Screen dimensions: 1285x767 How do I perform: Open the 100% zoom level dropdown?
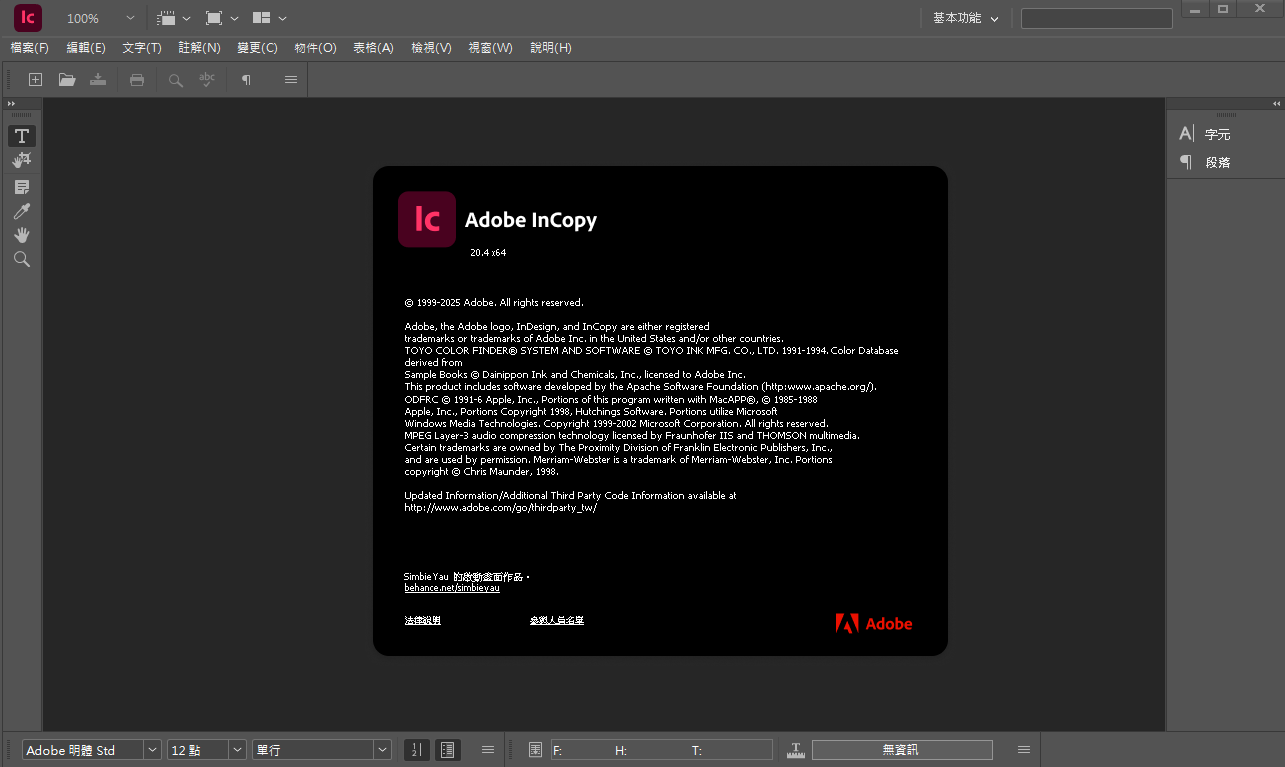(130, 18)
